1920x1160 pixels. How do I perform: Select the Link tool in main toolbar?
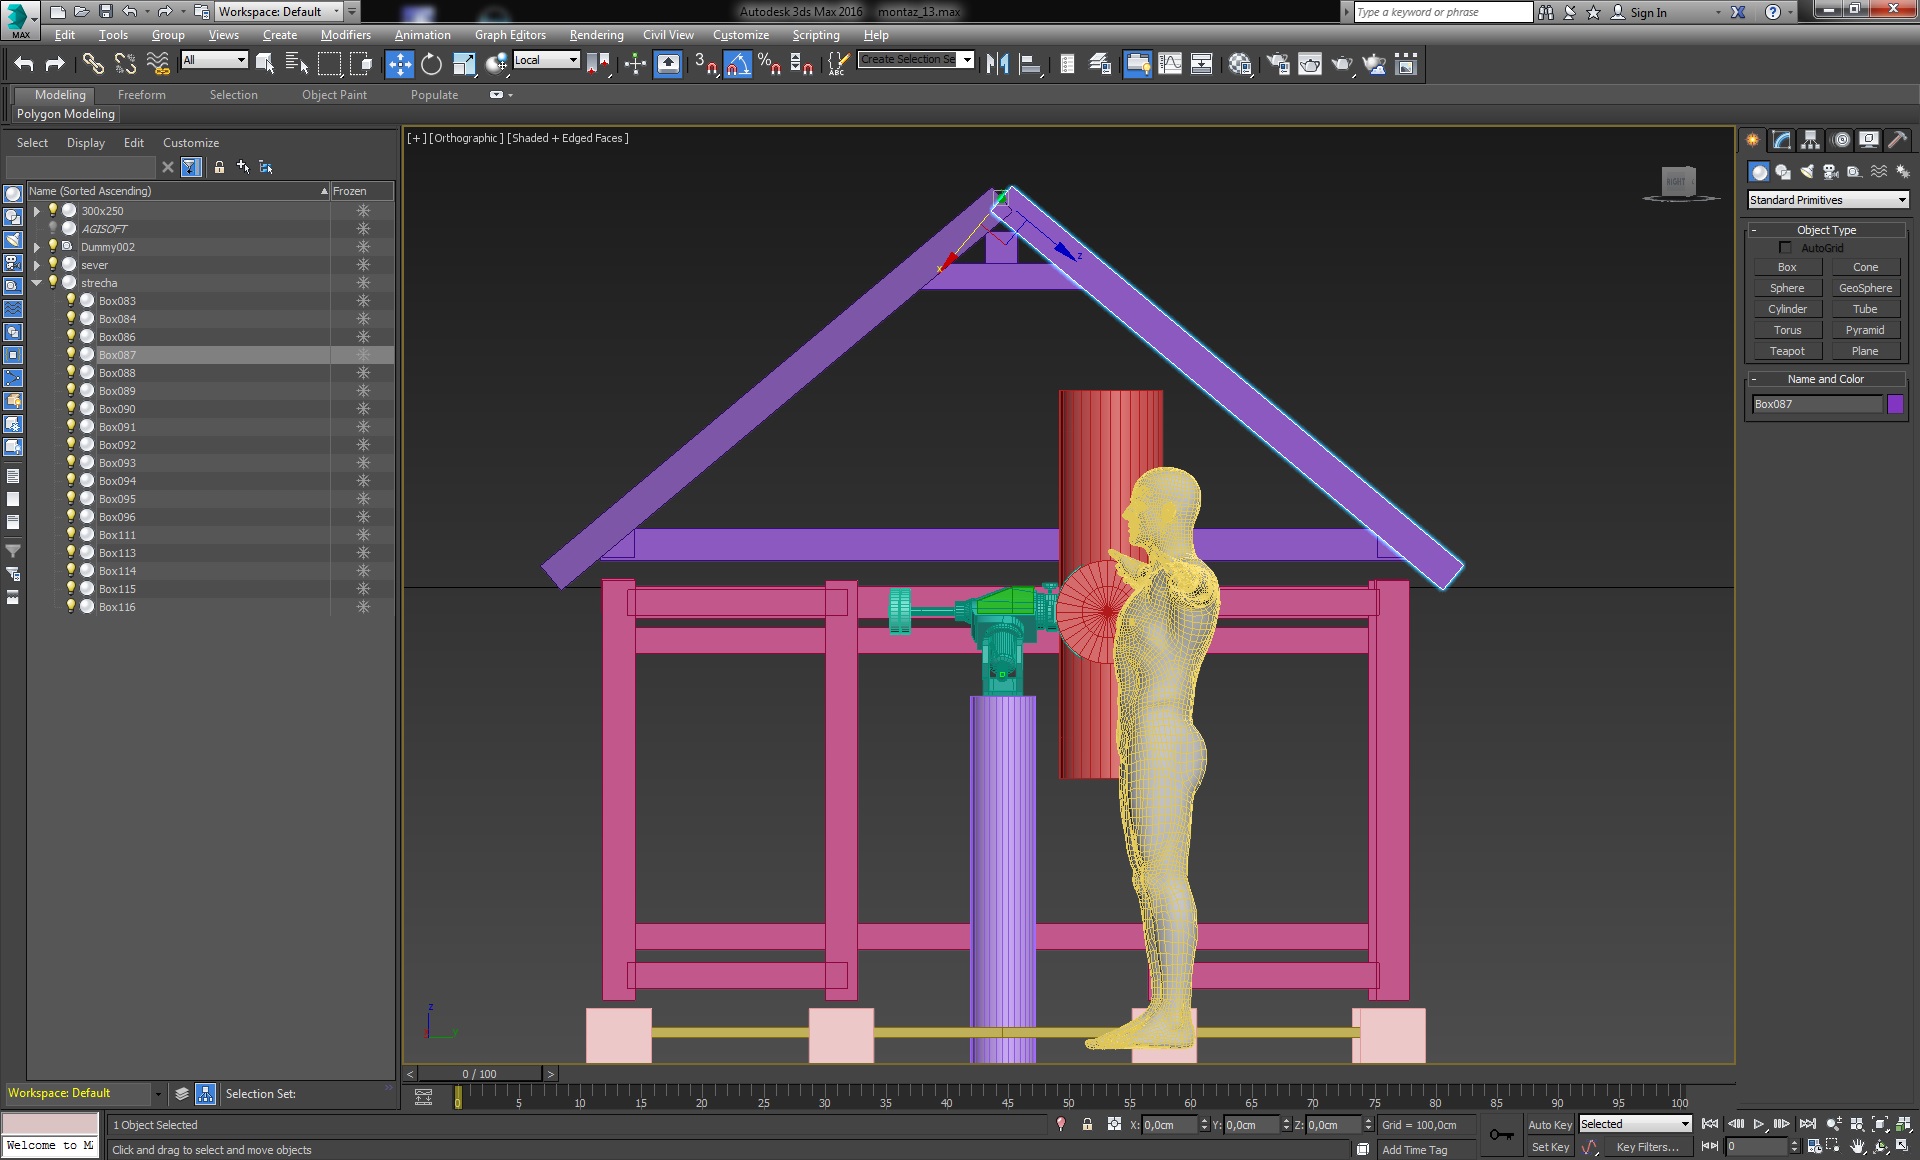(x=93, y=64)
